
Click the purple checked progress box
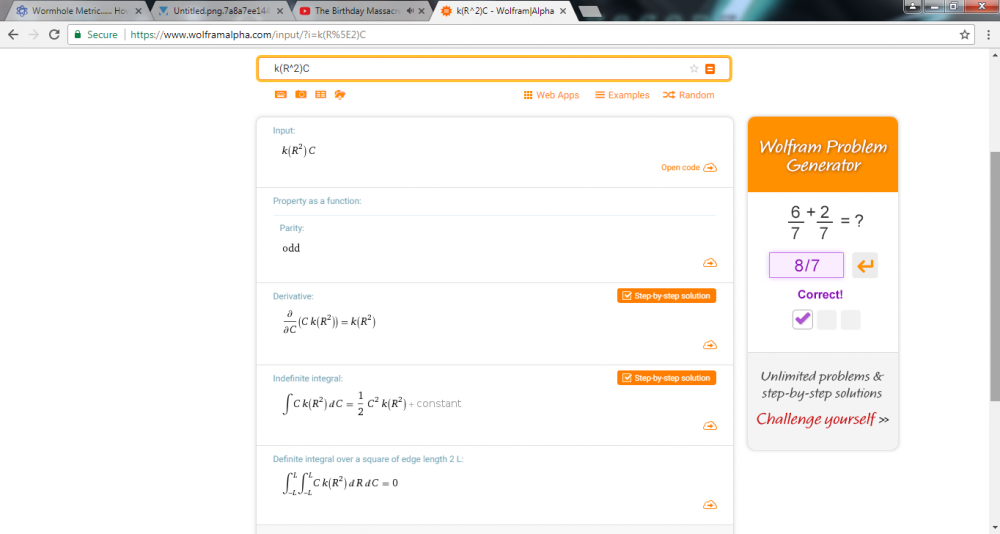pyautogui.click(x=802, y=320)
